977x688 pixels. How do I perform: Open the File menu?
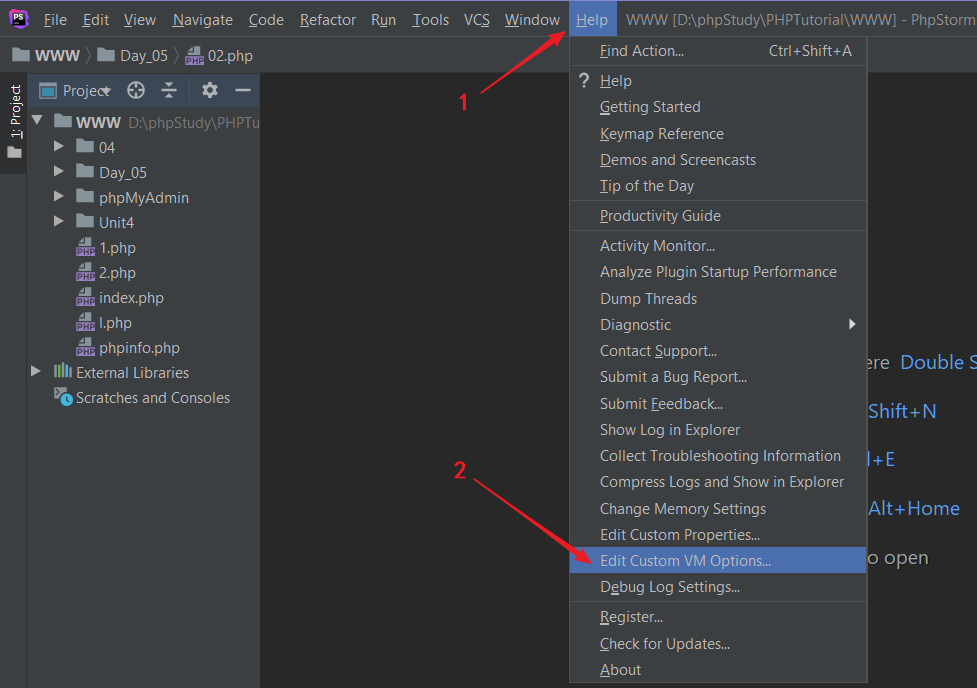tap(55, 20)
